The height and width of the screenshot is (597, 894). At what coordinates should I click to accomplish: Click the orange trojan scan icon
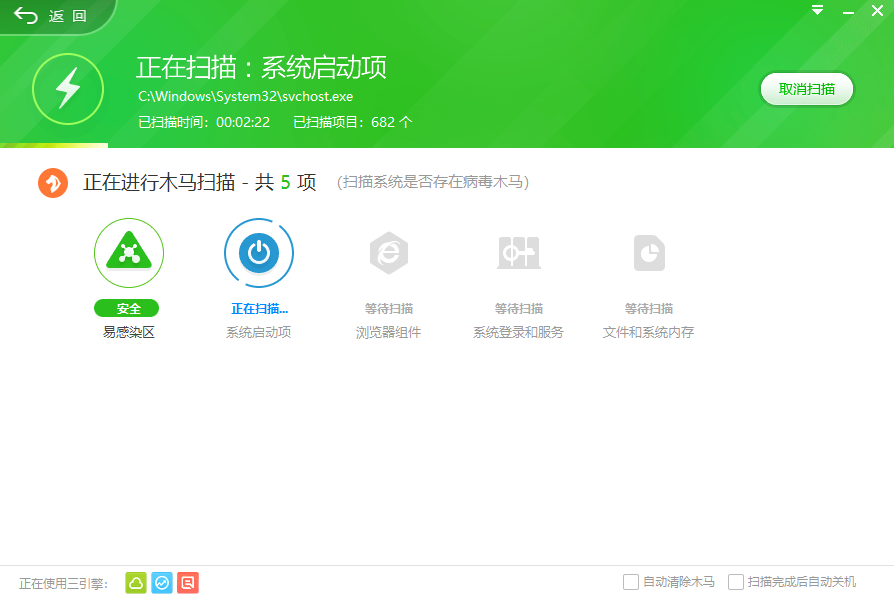(53, 182)
